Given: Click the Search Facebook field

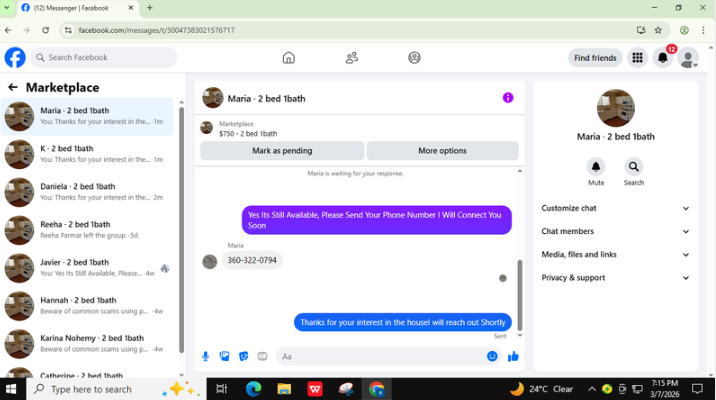Looking at the screenshot, I should 104,58.
